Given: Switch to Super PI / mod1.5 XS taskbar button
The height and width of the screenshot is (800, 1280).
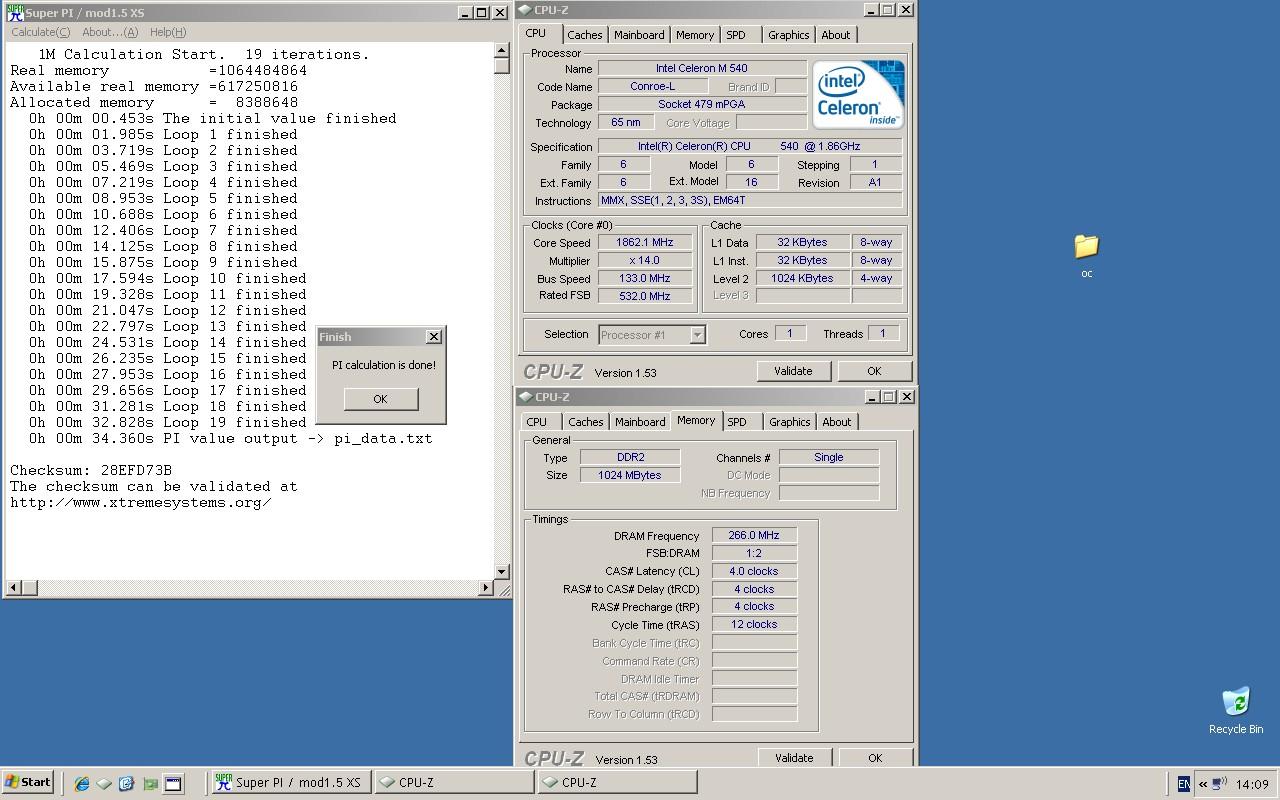Looking at the screenshot, I should point(291,783).
